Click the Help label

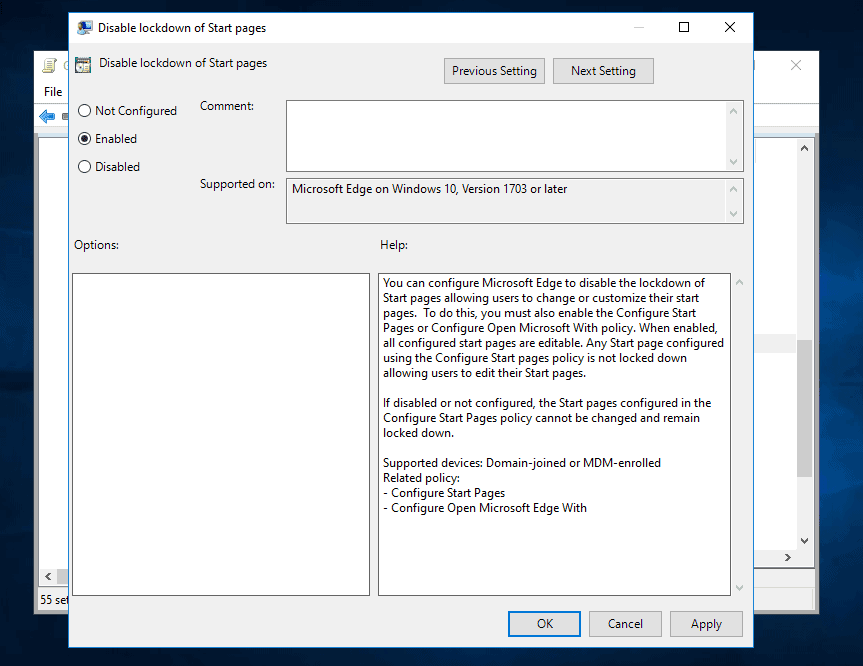coord(394,245)
